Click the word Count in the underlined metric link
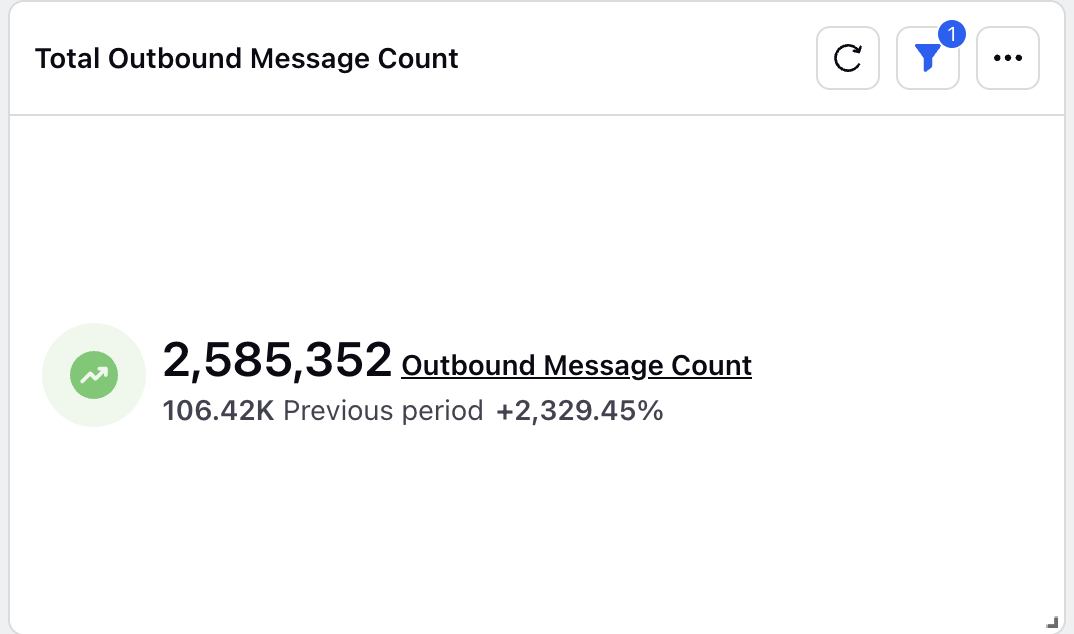The height and width of the screenshot is (634, 1074). (711, 366)
